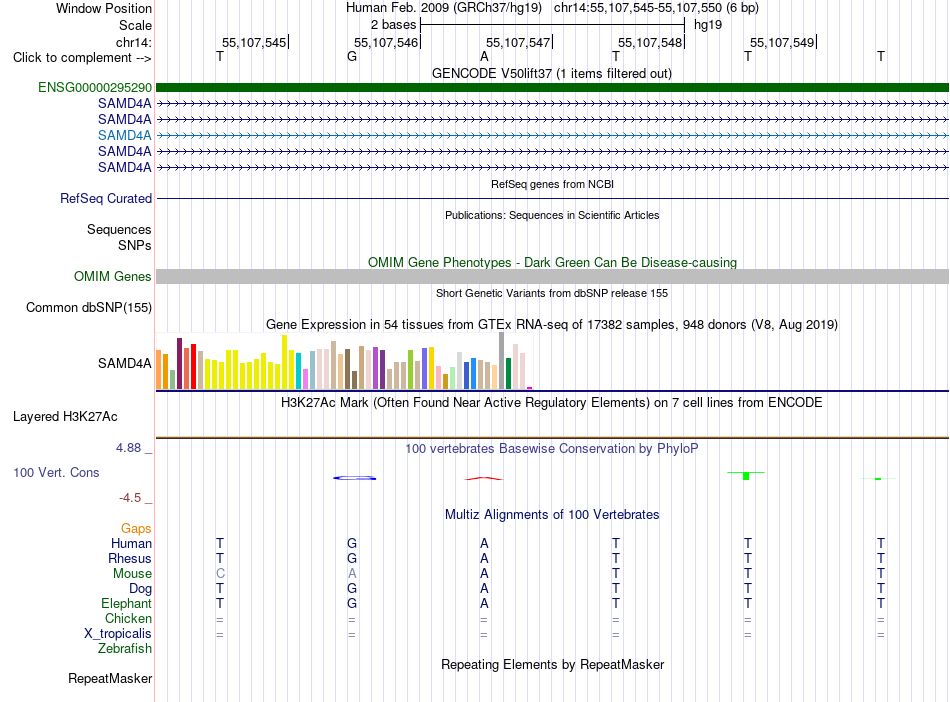The width and height of the screenshot is (950, 702).
Task: Click the Chicken species label
Action: tap(128, 618)
